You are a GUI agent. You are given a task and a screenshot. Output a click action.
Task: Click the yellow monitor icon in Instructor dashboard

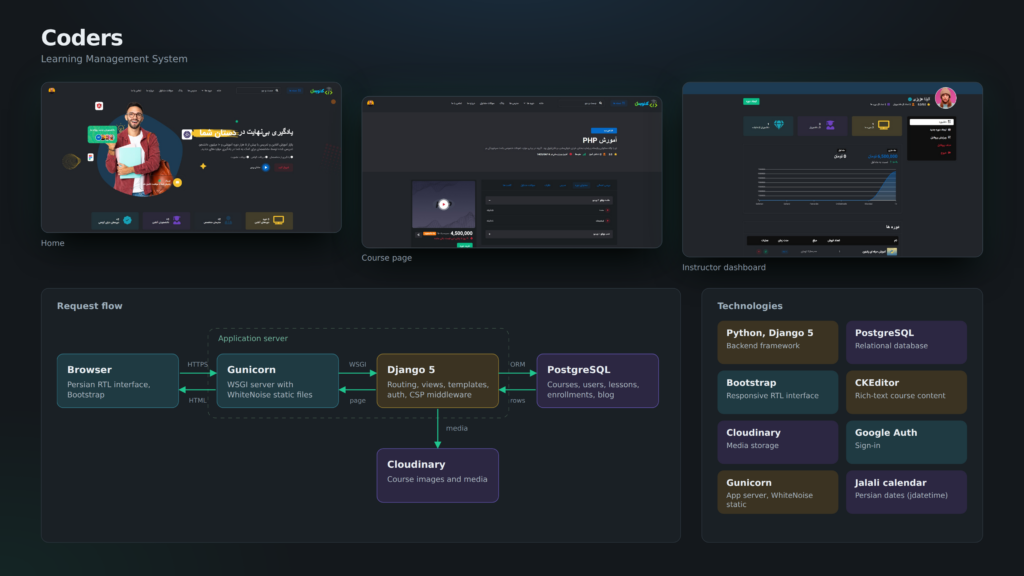(883, 125)
